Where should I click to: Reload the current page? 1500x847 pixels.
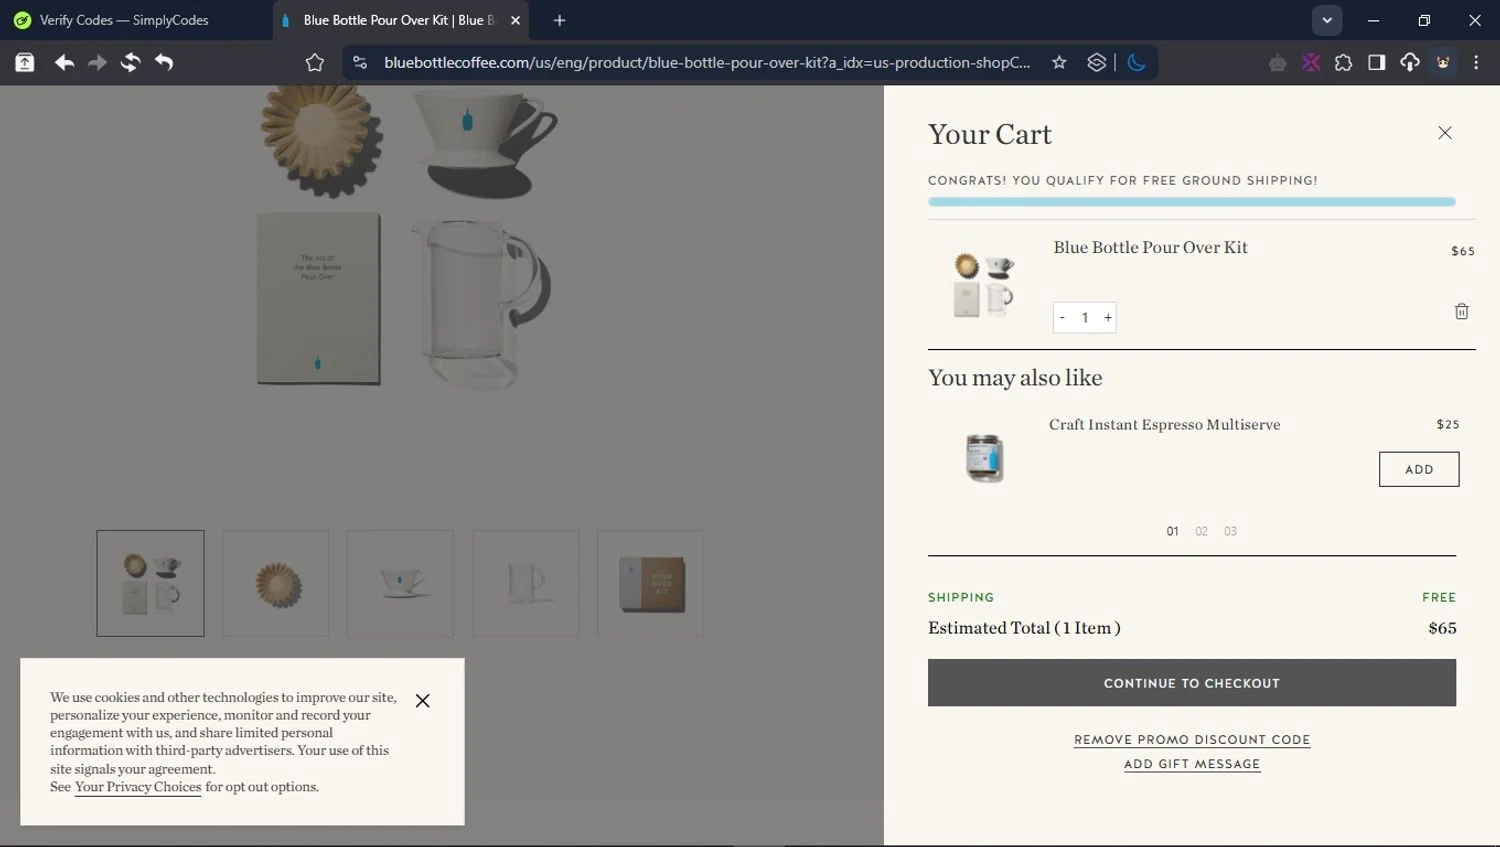pos(130,62)
